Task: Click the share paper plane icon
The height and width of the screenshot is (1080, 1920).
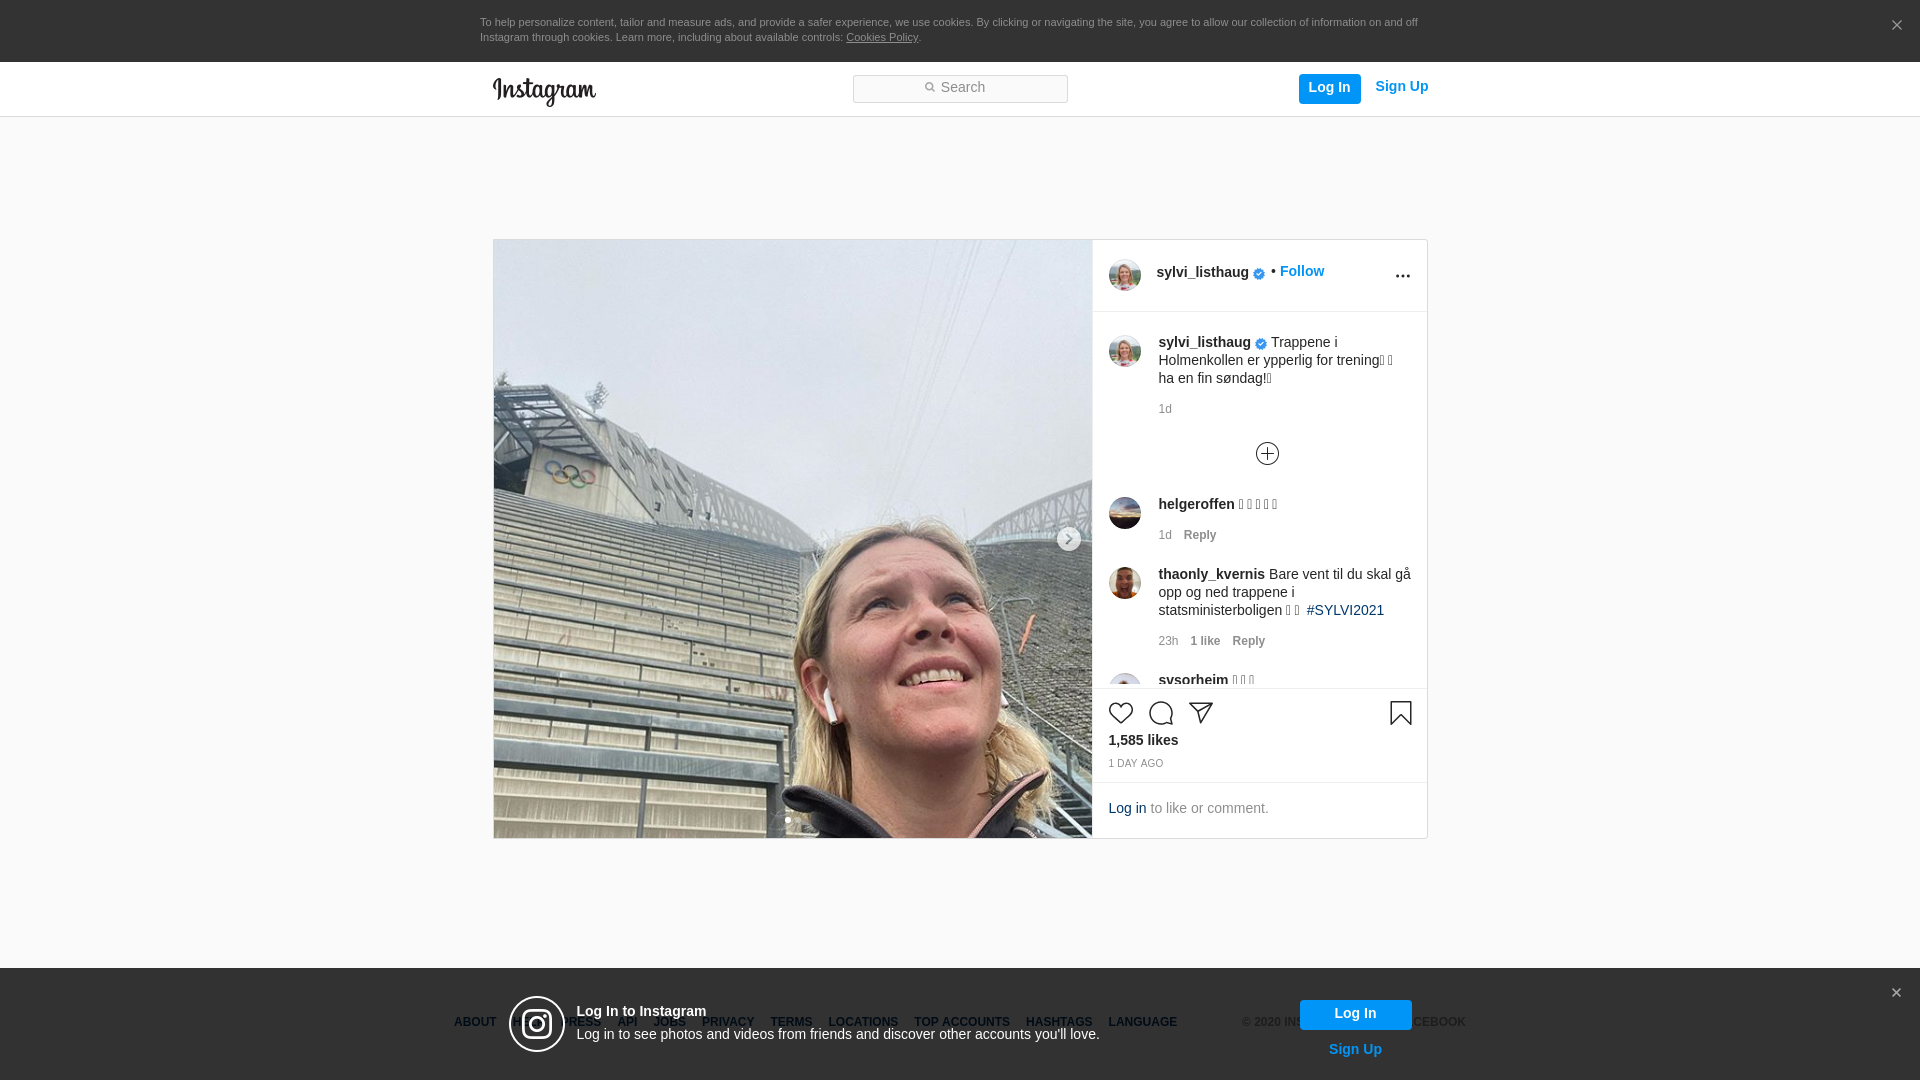Action: 1200,713
